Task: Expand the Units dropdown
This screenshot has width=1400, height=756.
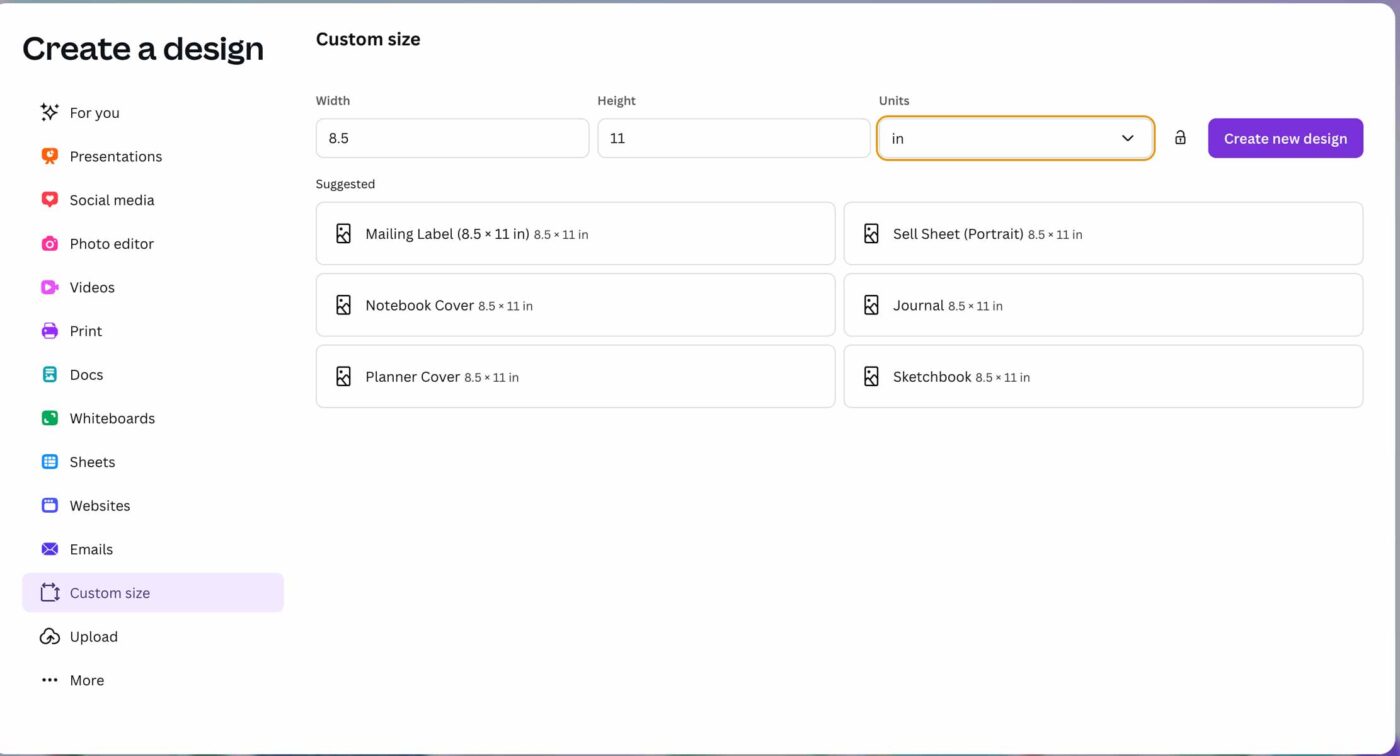Action: pyautogui.click(x=1015, y=138)
